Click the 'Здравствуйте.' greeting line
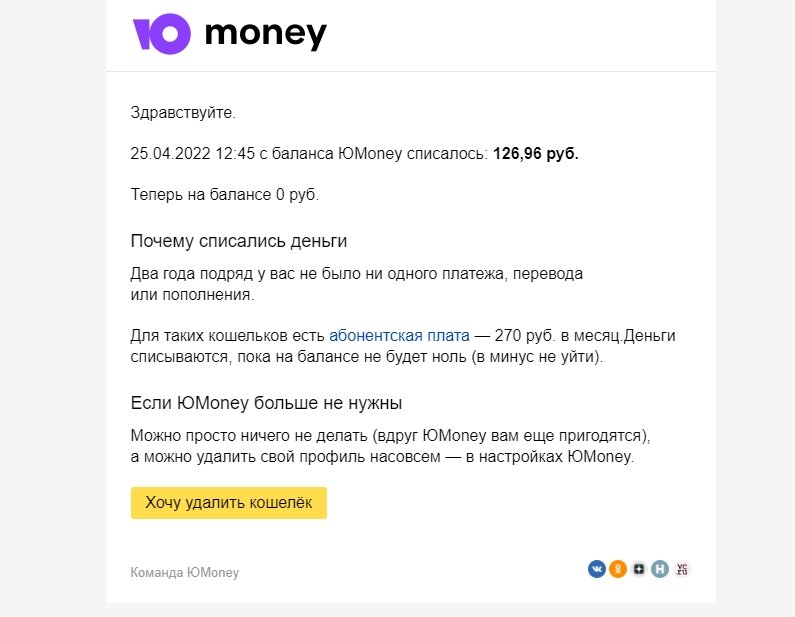Screen dimensions: 795x617 pos(183,113)
